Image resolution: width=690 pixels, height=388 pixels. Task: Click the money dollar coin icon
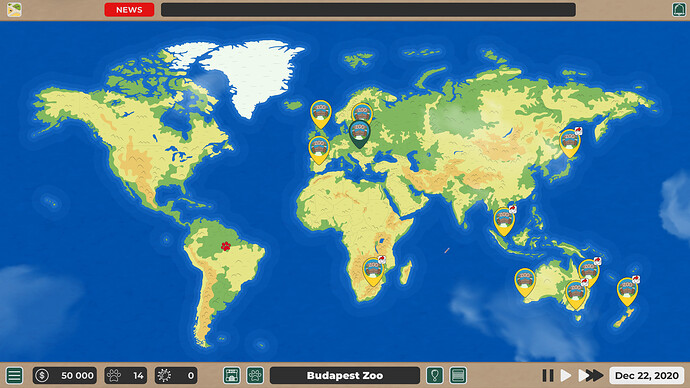point(42,376)
